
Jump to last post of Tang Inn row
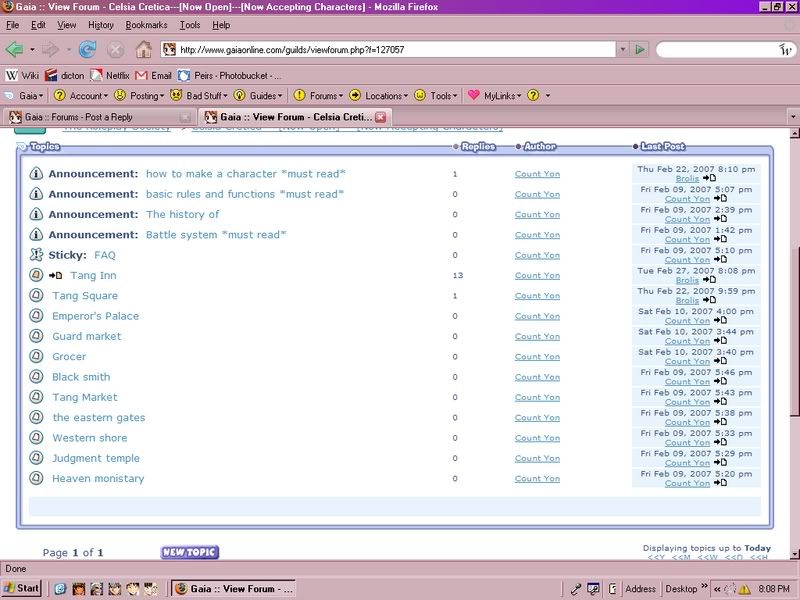pos(709,280)
